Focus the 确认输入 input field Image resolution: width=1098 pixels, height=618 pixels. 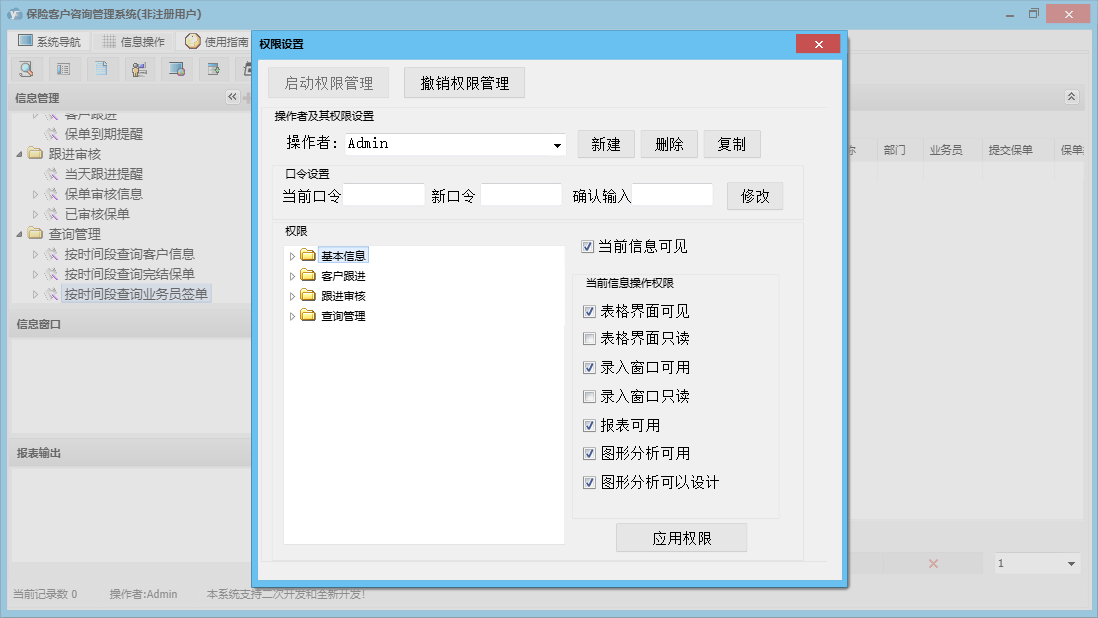click(672, 195)
